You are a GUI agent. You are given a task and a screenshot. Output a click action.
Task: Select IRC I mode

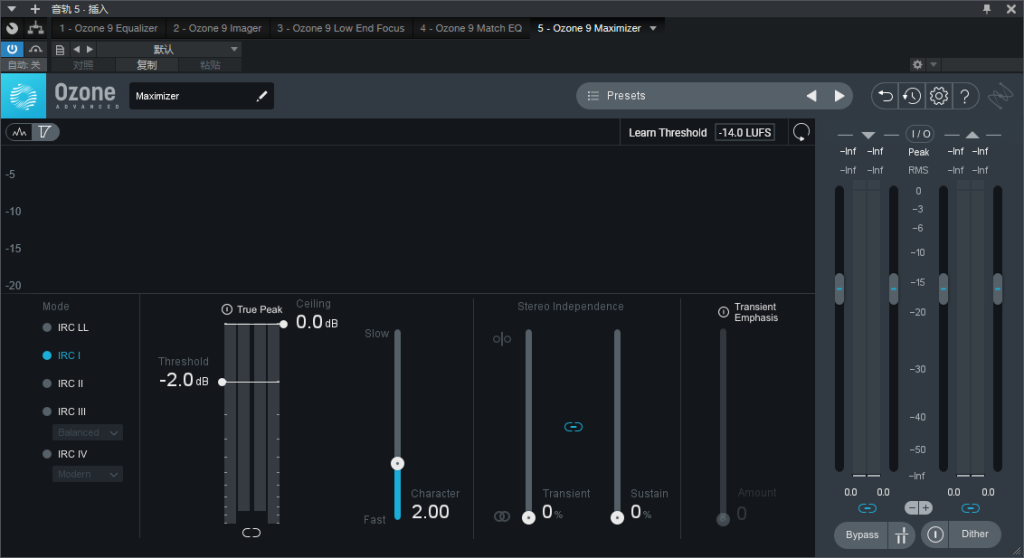[x=61, y=355]
